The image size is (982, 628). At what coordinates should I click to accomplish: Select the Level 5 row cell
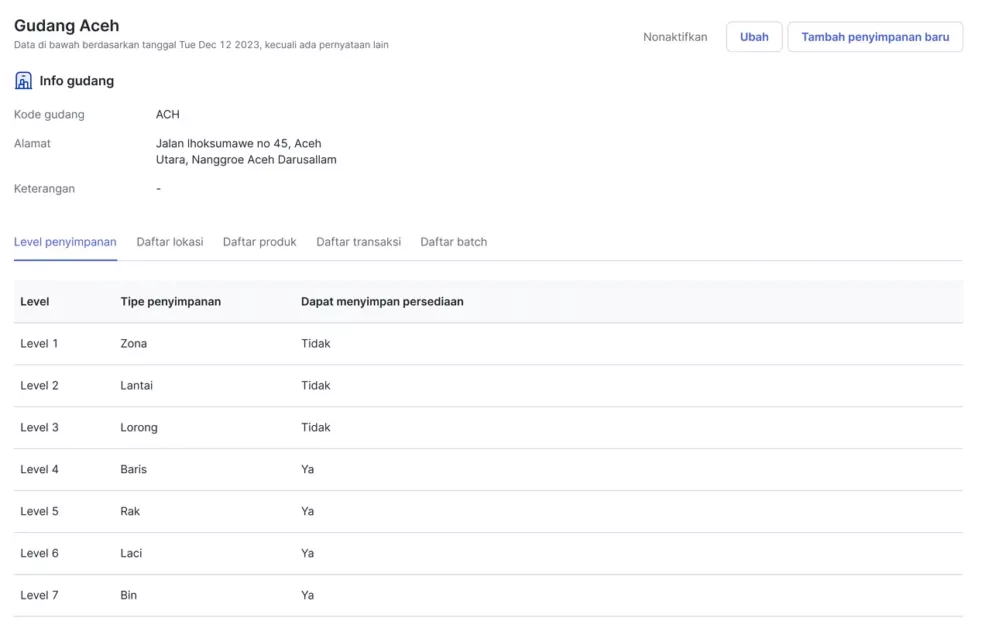click(x=39, y=512)
